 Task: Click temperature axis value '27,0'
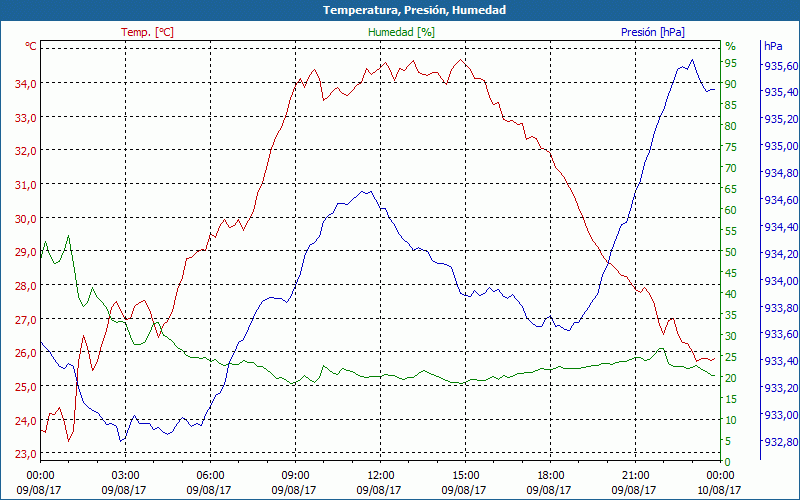[25, 319]
